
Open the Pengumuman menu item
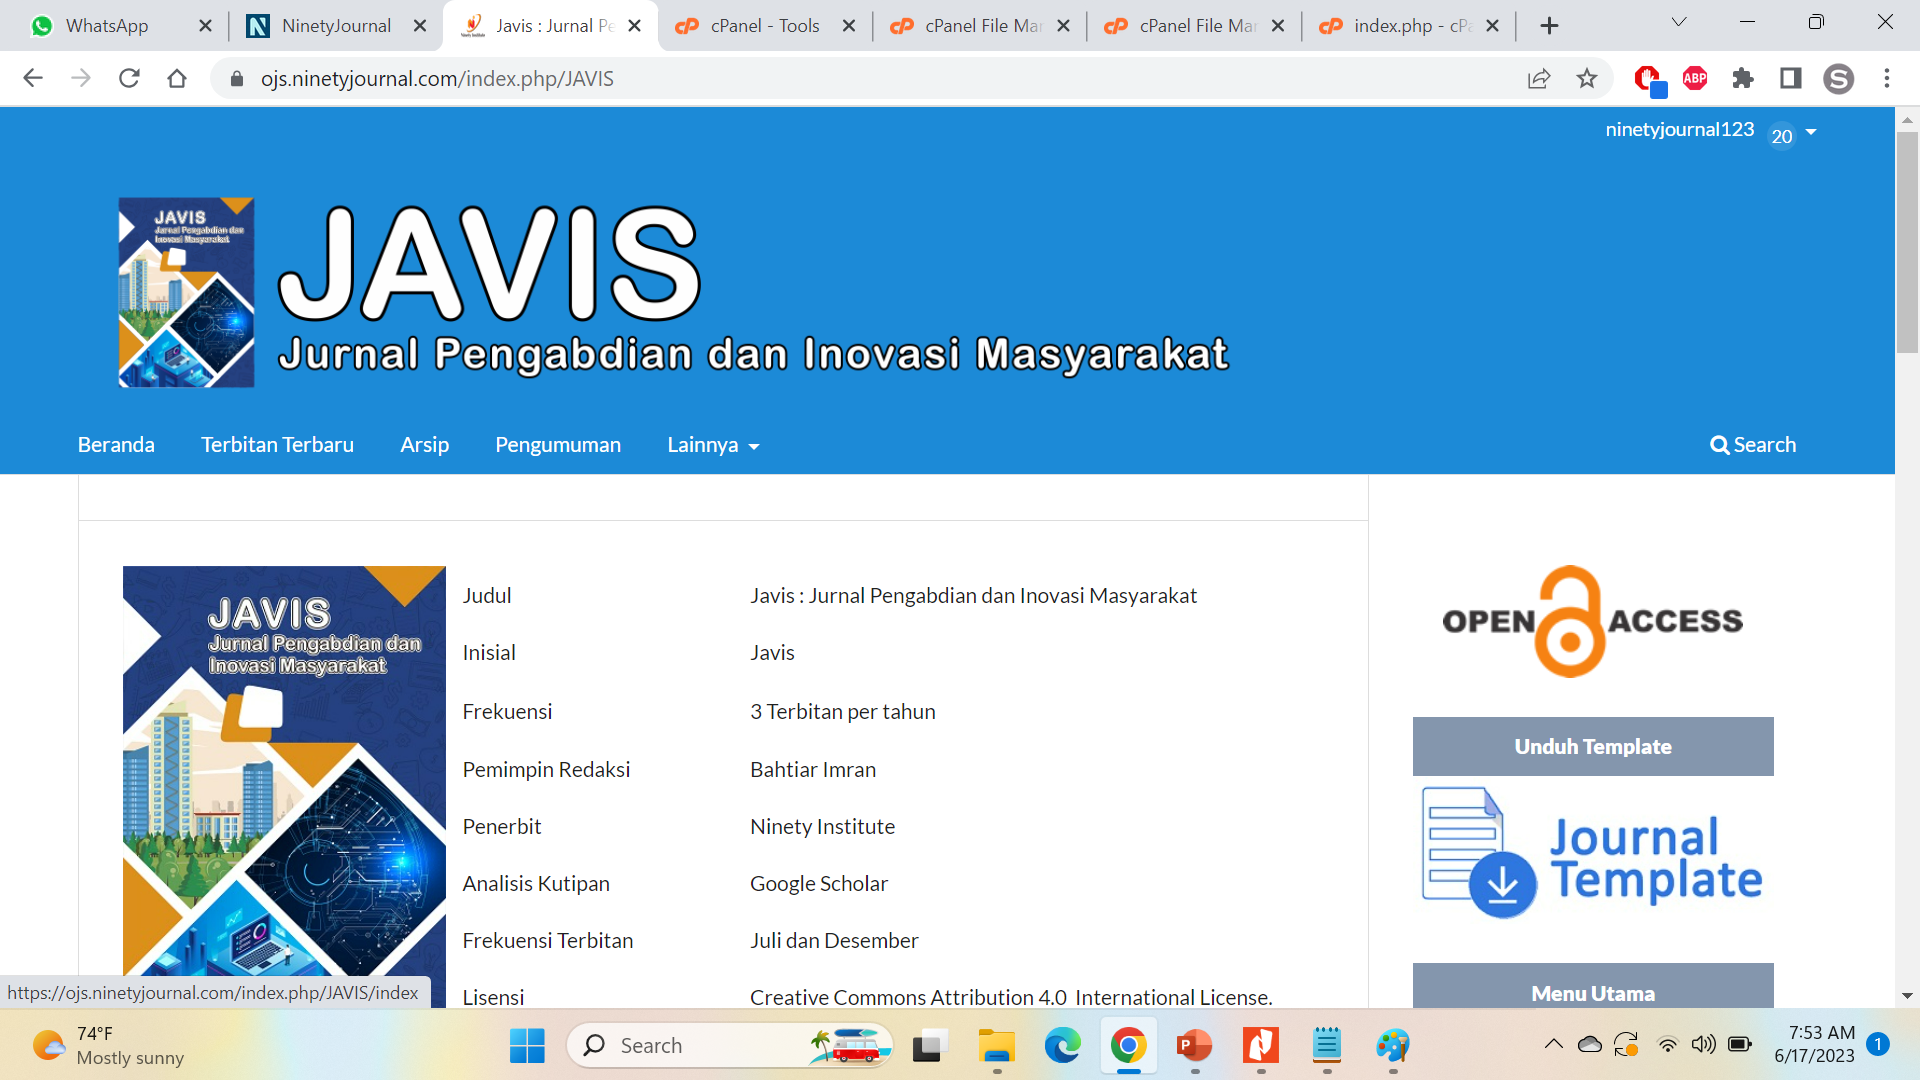558,445
